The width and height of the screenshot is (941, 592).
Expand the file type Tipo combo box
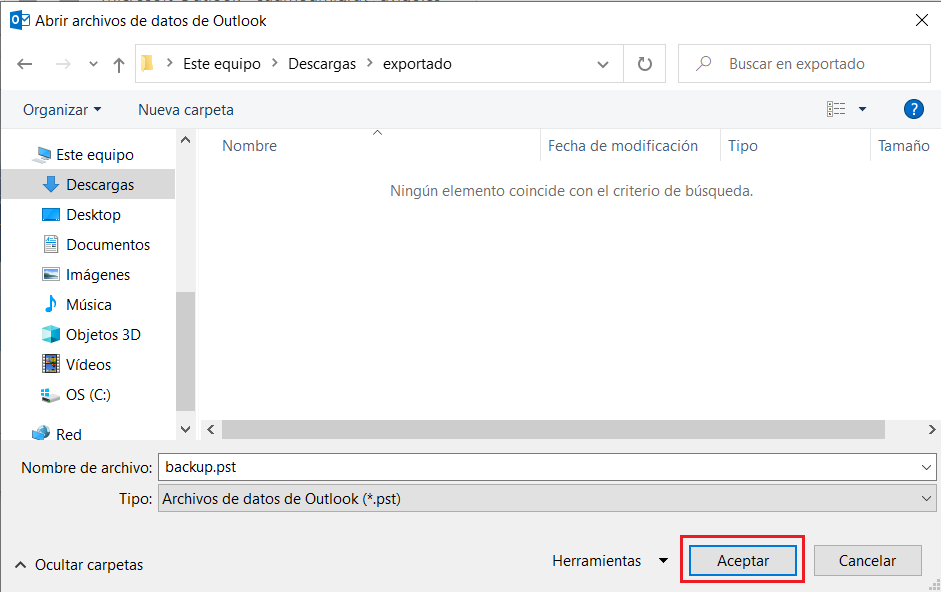coord(546,498)
